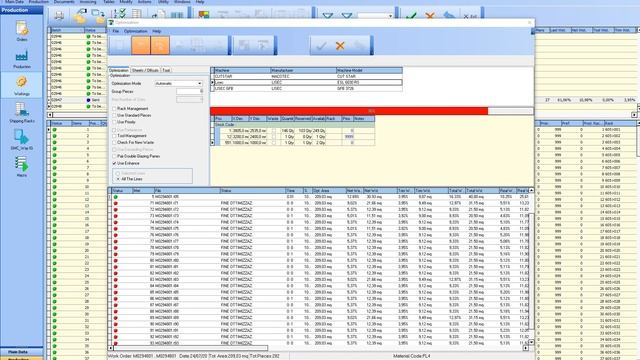Image resolution: width=640 pixels, height=360 pixels.
Task: Uncheck the Use Enhance checkbox
Action: [114, 163]
